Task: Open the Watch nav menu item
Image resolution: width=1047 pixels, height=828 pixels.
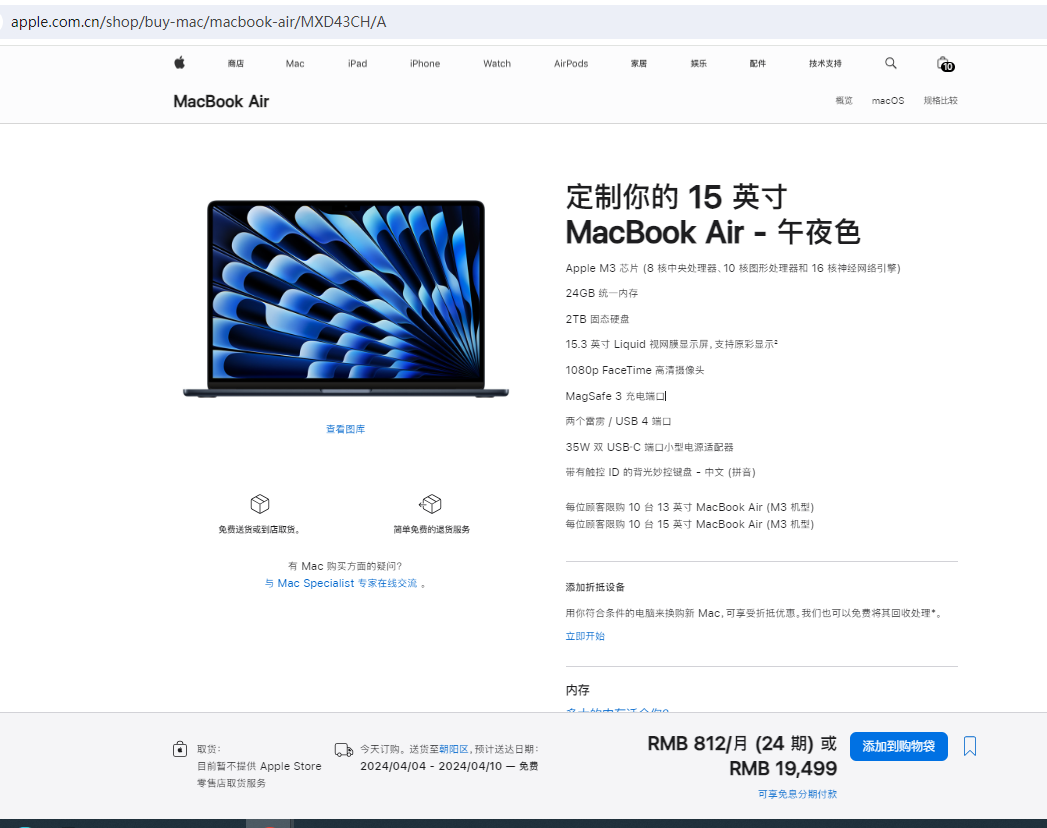Action: point(497,63)
